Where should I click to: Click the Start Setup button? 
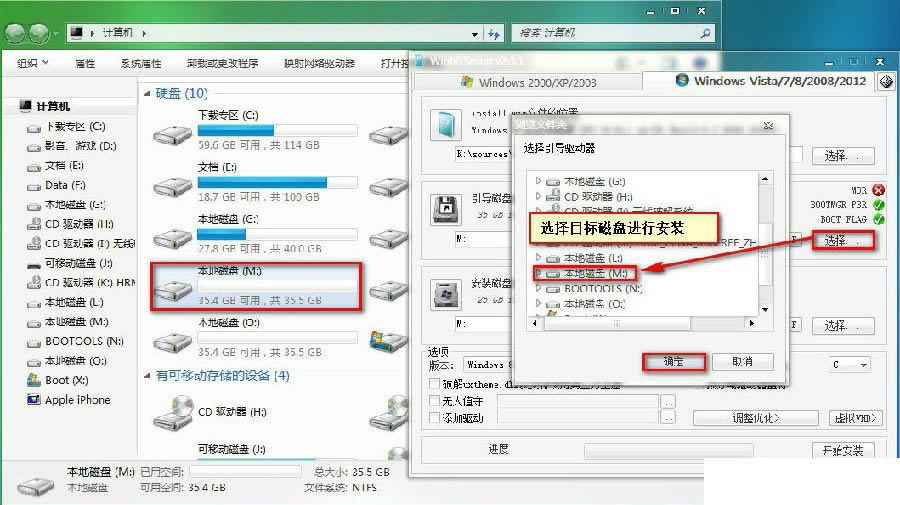[x=843, y=450]
